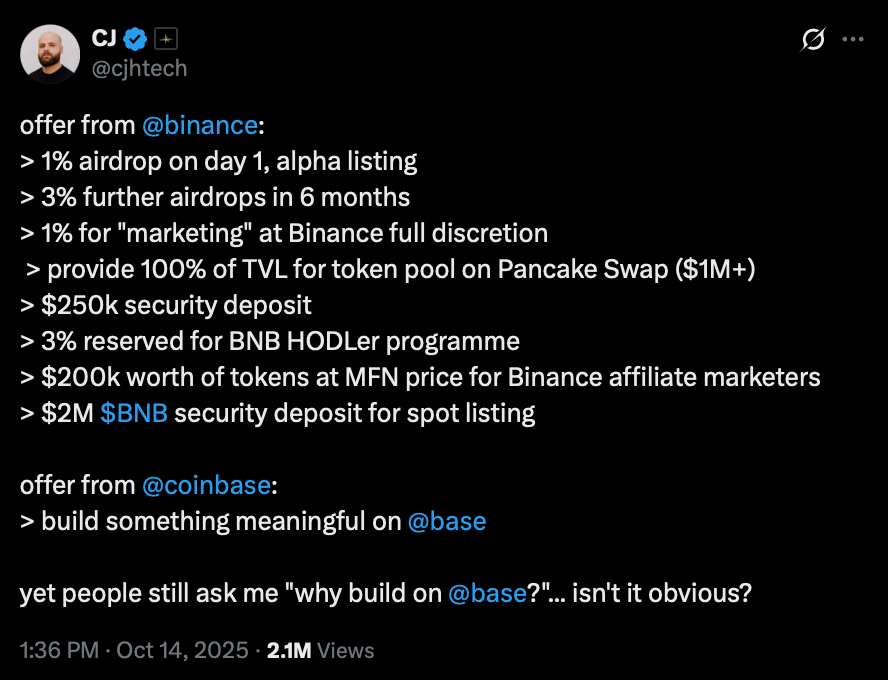Click the "$250k security deposit" line
Image resolution: width=888 pixels, height=680 pixels.
tap(165, 305)
